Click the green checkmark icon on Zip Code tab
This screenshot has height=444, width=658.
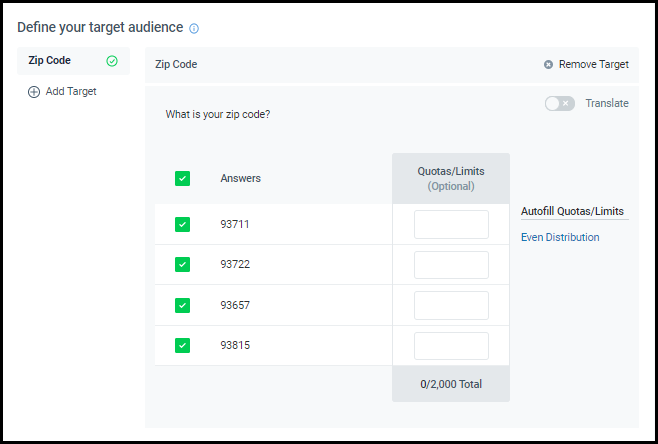(x=112, y=61)
